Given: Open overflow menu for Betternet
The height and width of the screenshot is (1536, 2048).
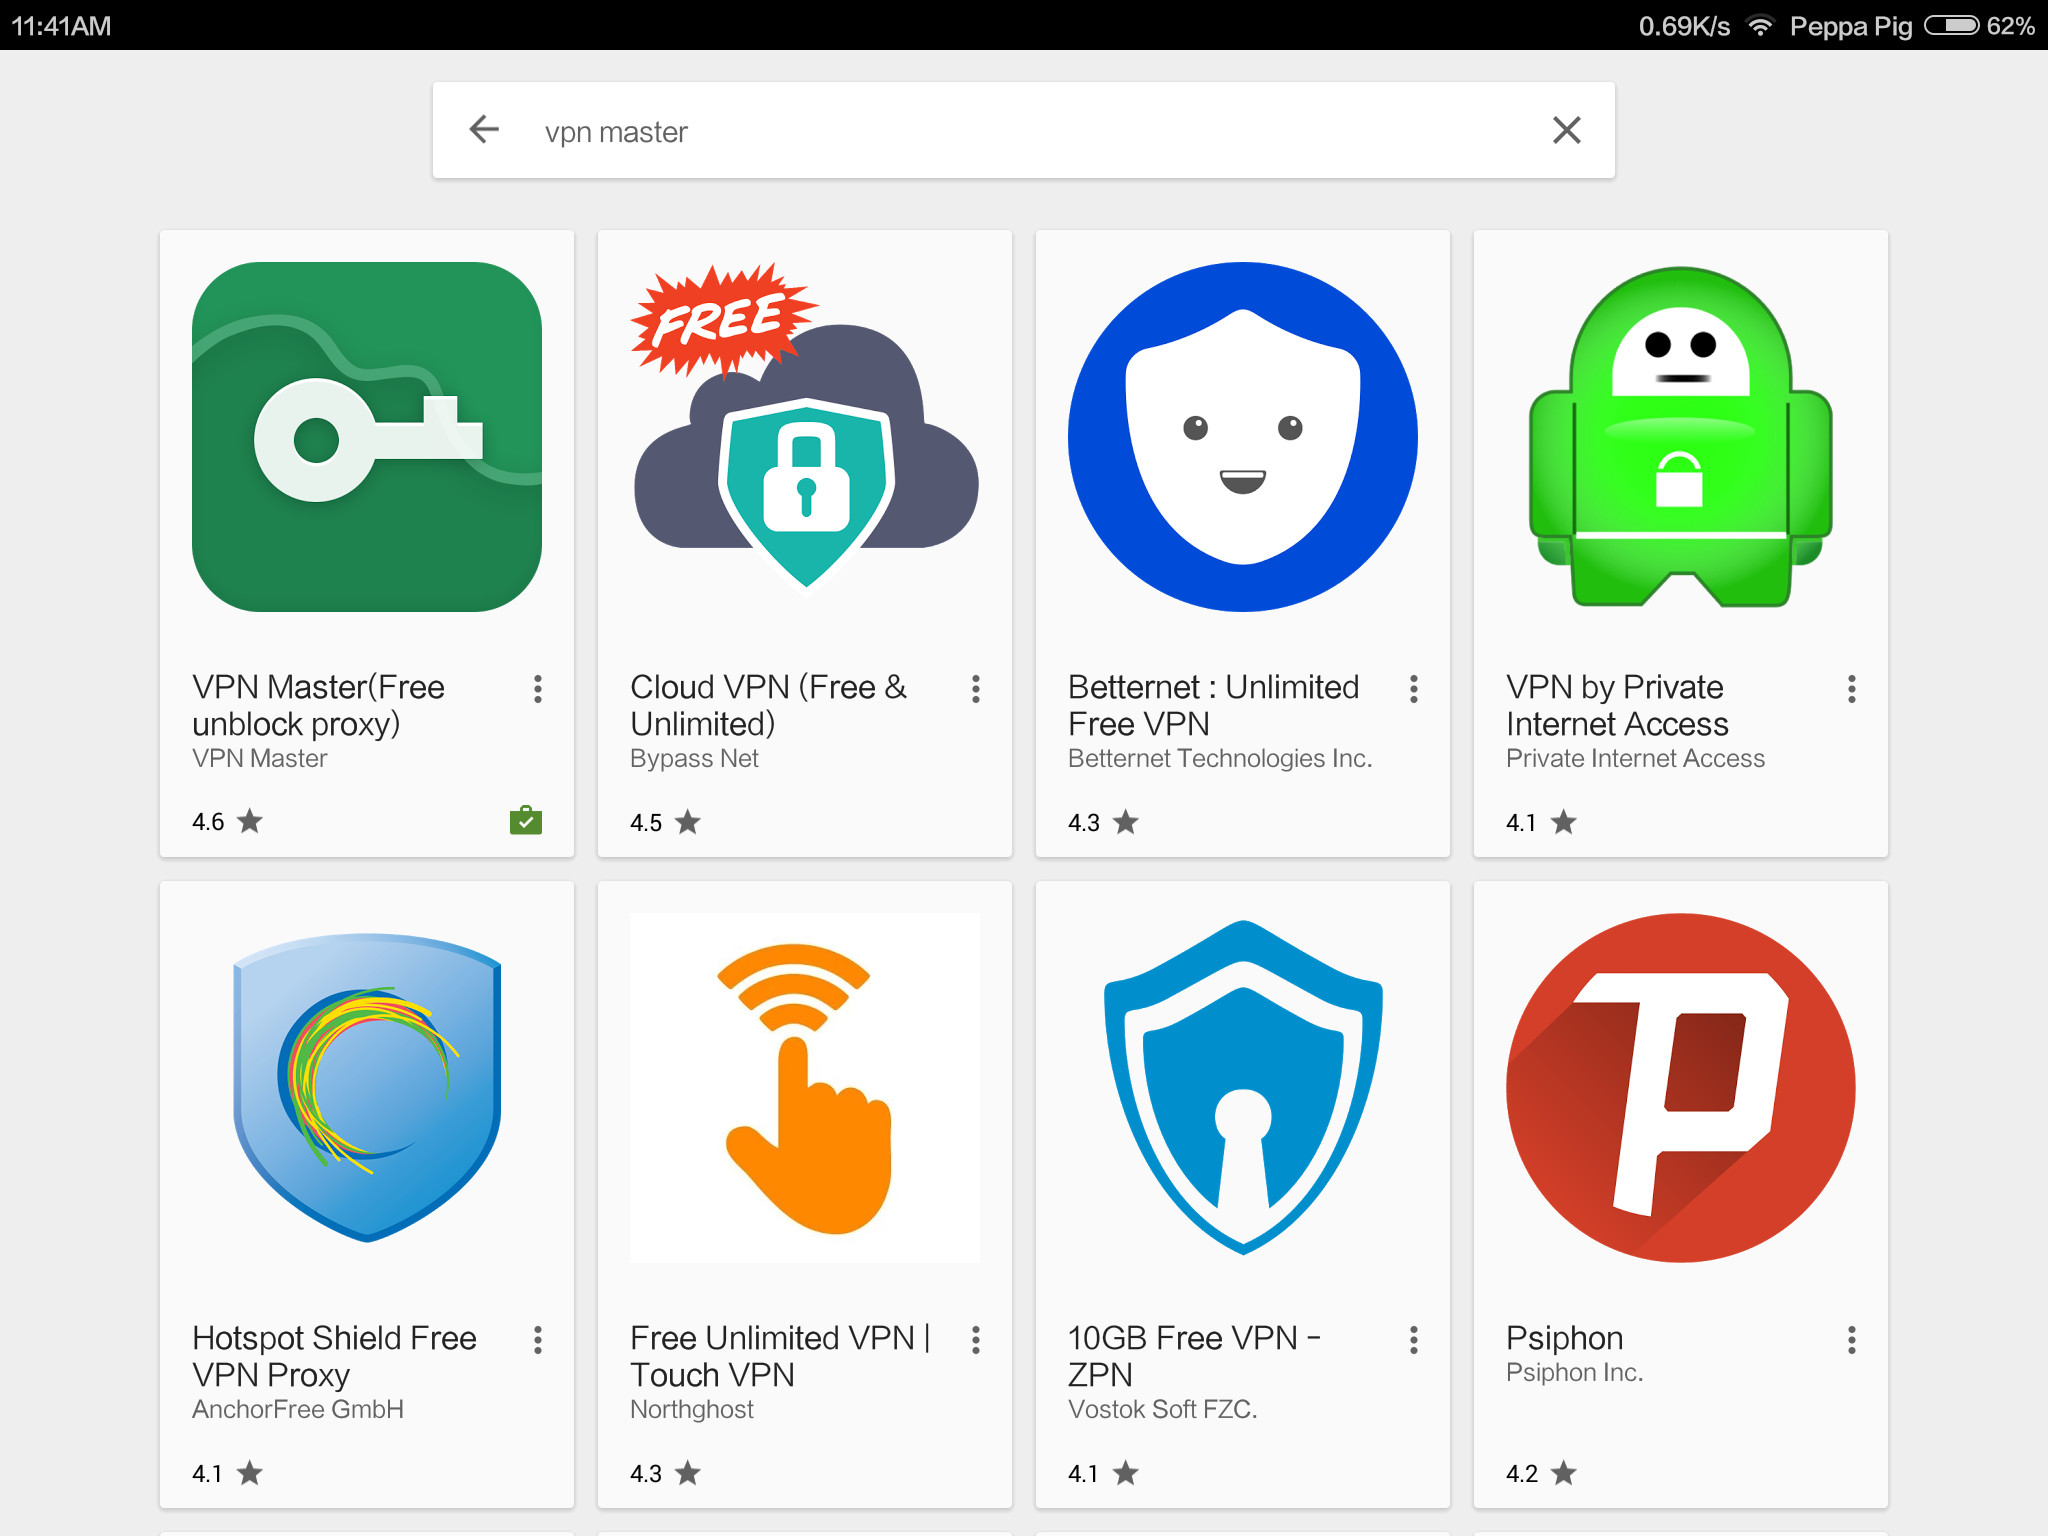Looking at the screenshot, I should pyautogui.click(x=1414, y=689).
